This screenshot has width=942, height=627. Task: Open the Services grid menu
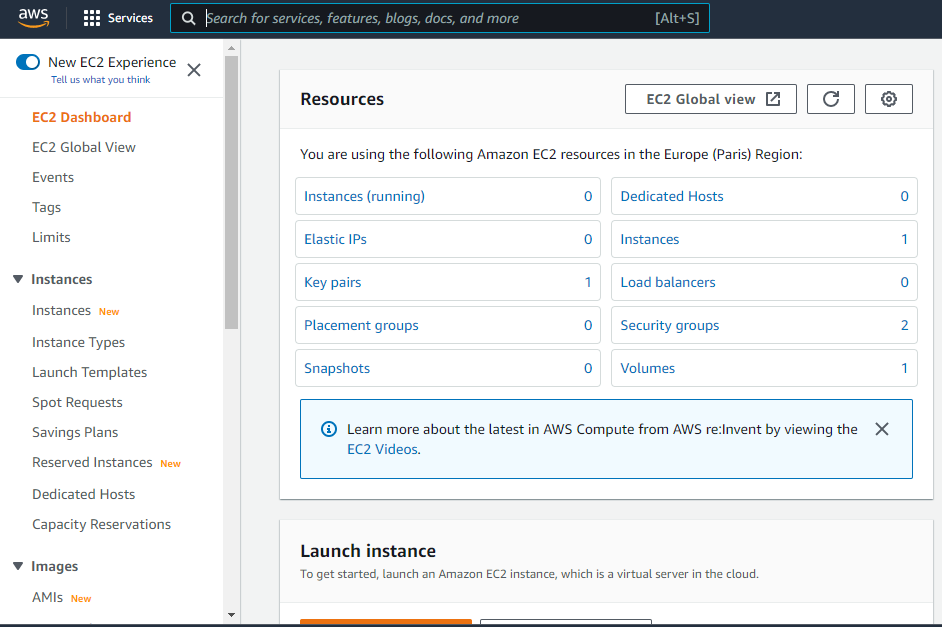pos(118,18)
